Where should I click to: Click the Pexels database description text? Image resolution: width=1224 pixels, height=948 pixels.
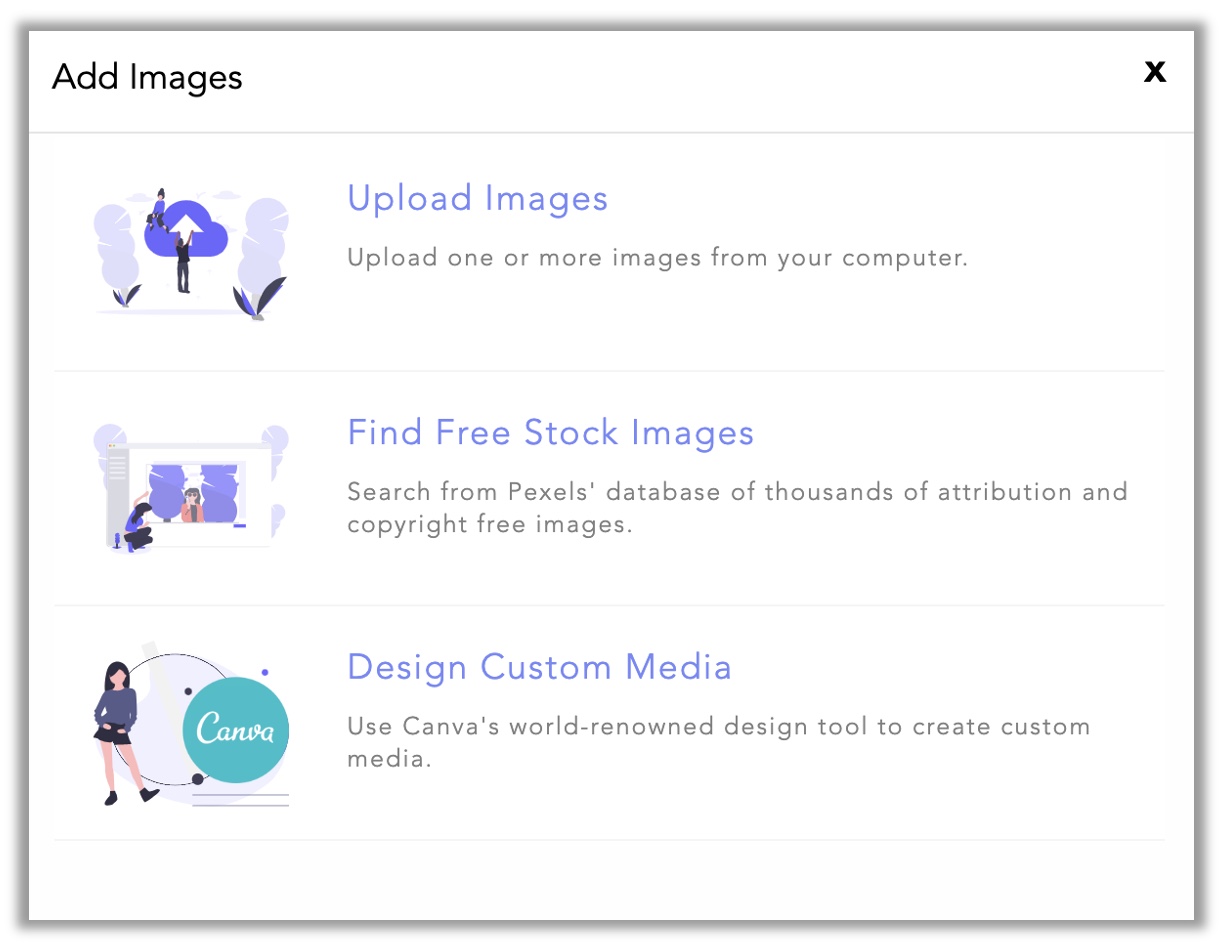click(x=737, y=508)
